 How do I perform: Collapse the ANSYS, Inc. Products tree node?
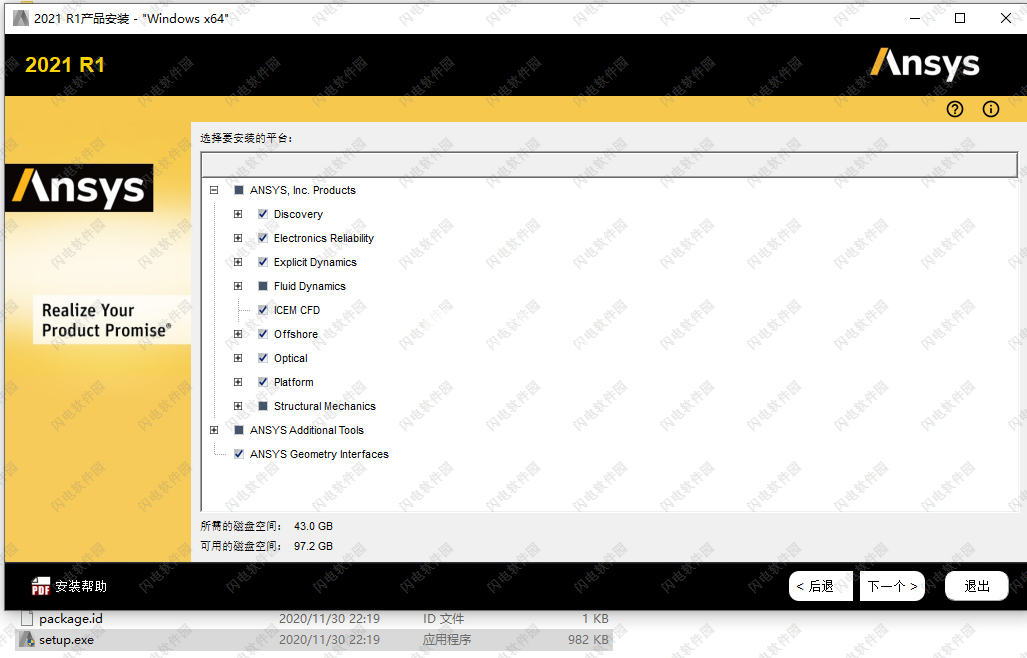point(214,191)
